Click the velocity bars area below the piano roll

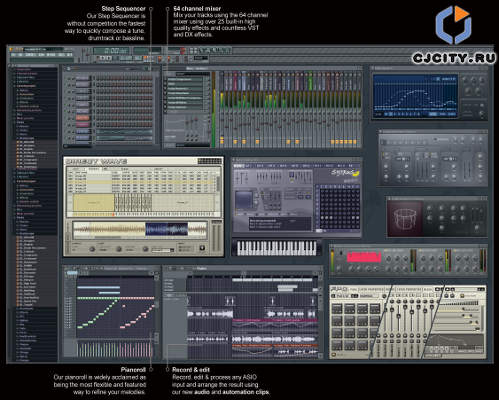pos(115,349)
